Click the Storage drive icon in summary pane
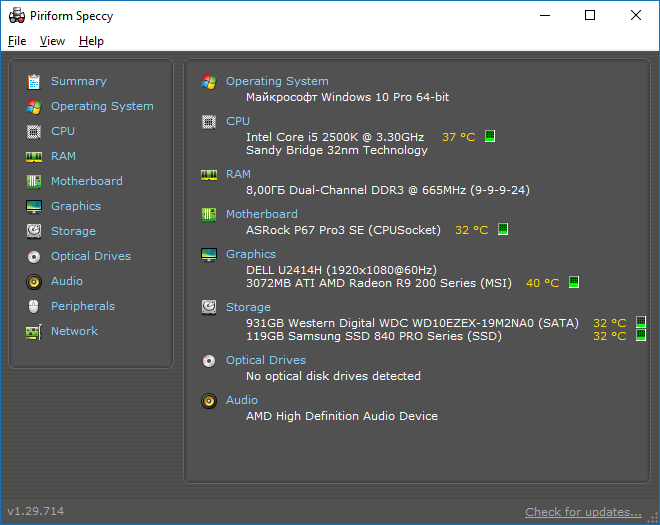 point(209,308)
